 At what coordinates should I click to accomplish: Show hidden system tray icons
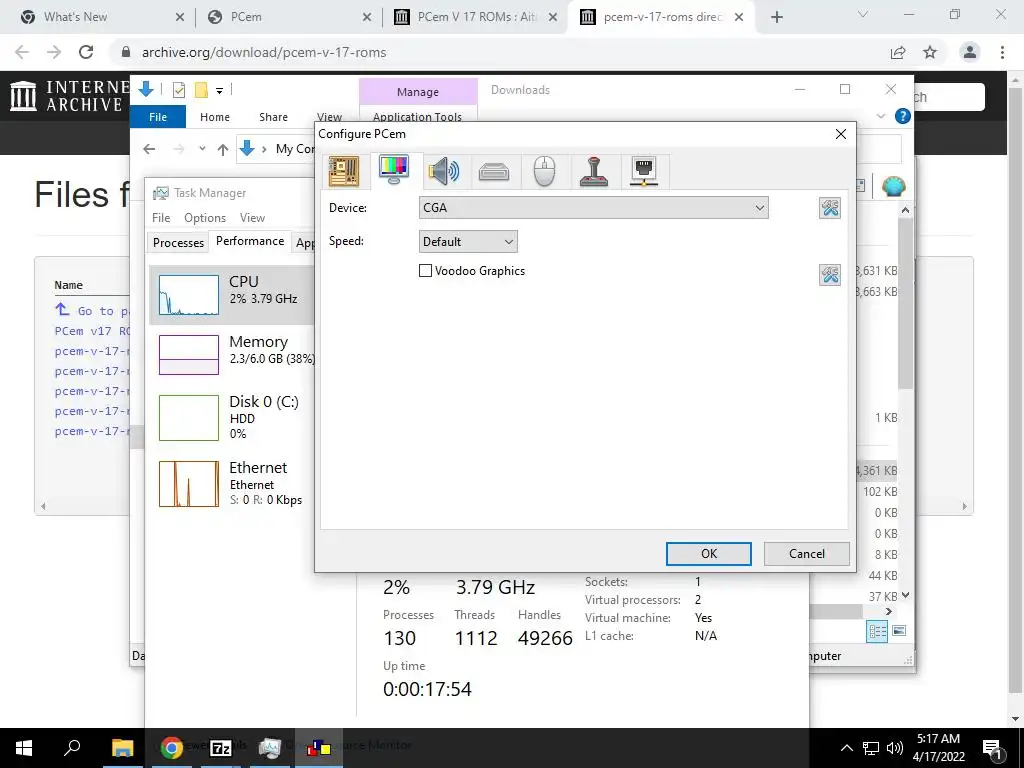click(846, 748)
